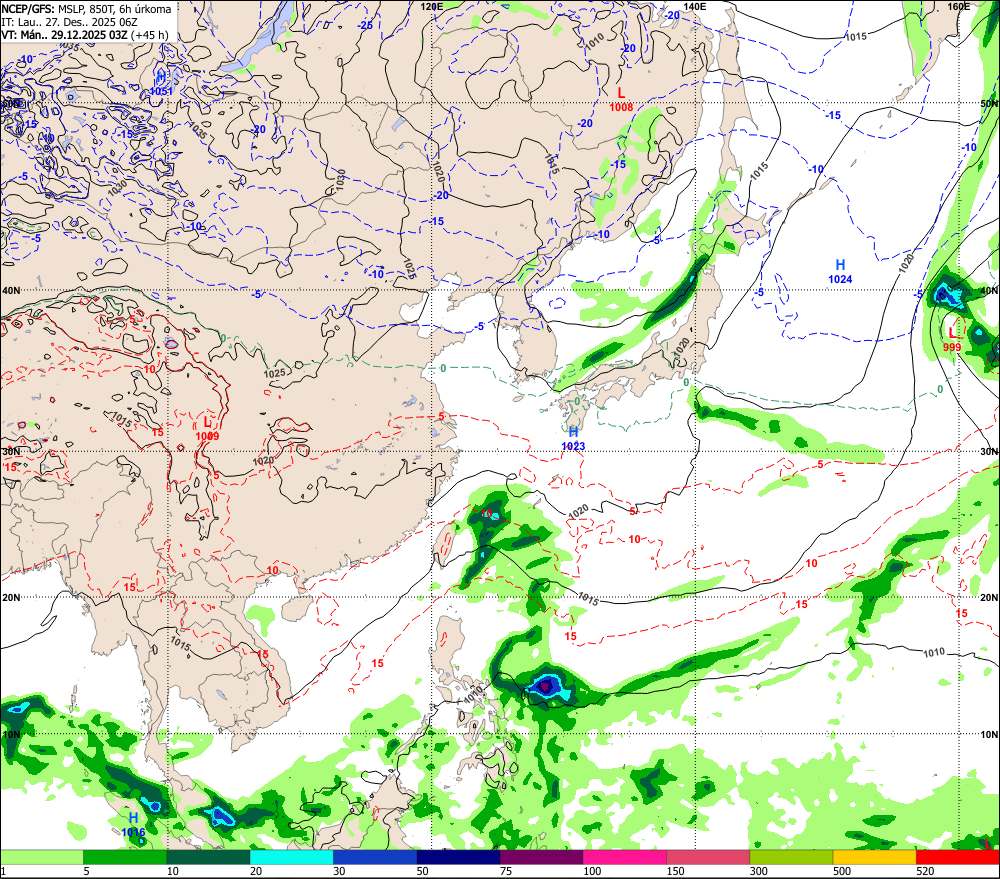Click the yellow-green 300 mm legend swatch
The height and width of the screenshot is (879, 1000).
791,857
